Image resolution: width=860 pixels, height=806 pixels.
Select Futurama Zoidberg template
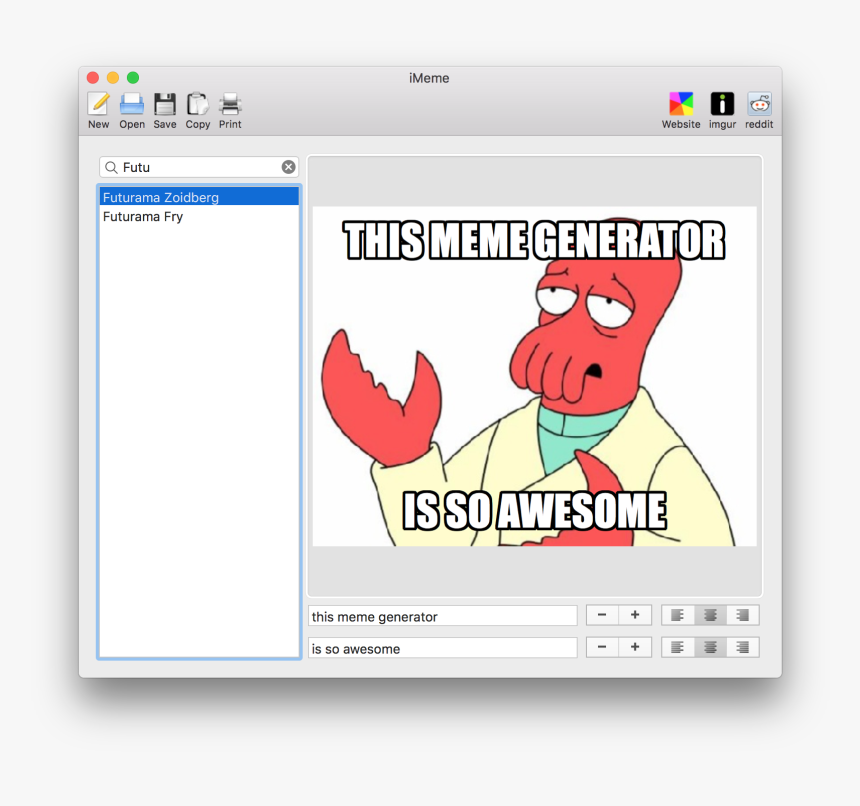199,197
